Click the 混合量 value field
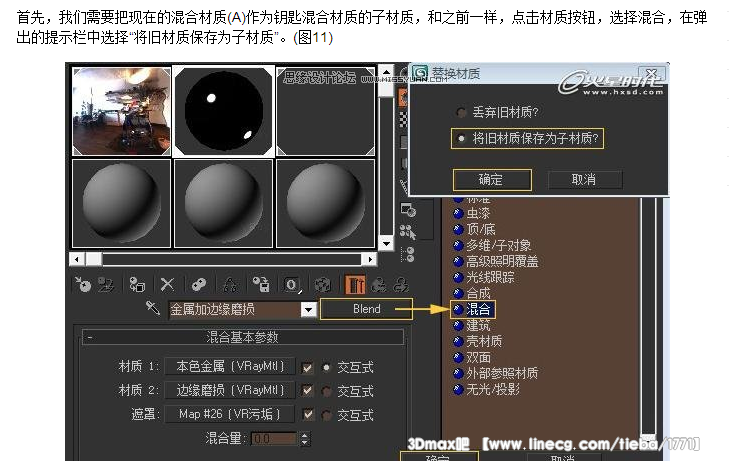The image size is (729, 461). 274,438
